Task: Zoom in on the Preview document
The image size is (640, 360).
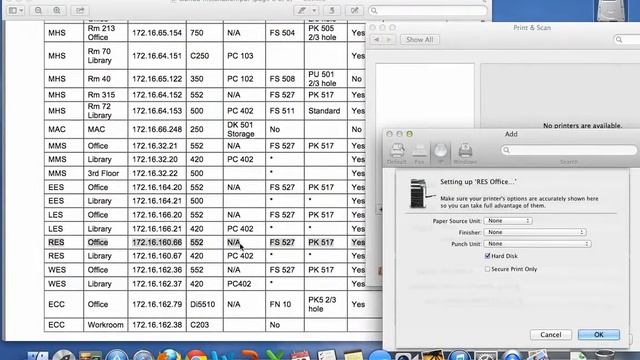Action: [57, 11]
